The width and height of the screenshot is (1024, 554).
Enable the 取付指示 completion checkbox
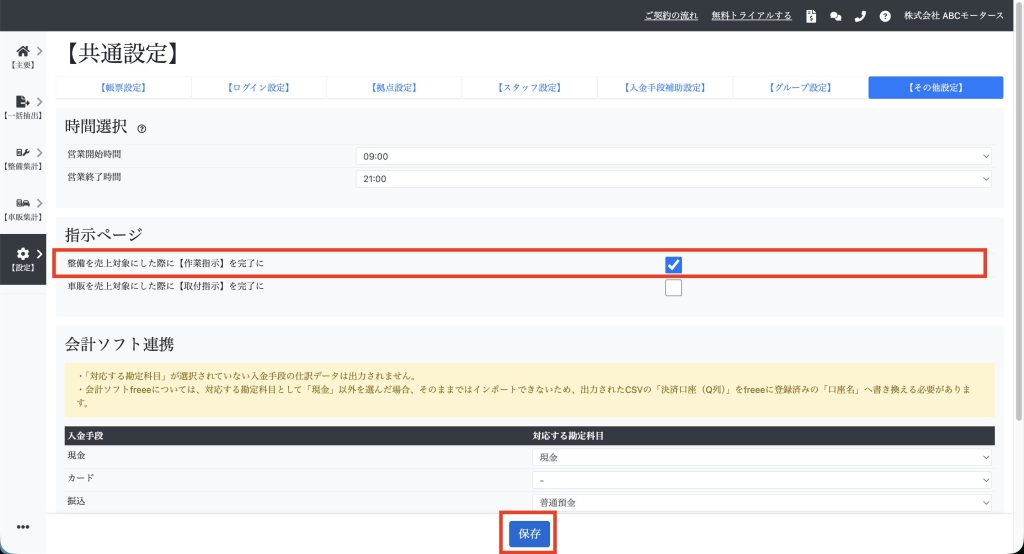pos(673,288)
